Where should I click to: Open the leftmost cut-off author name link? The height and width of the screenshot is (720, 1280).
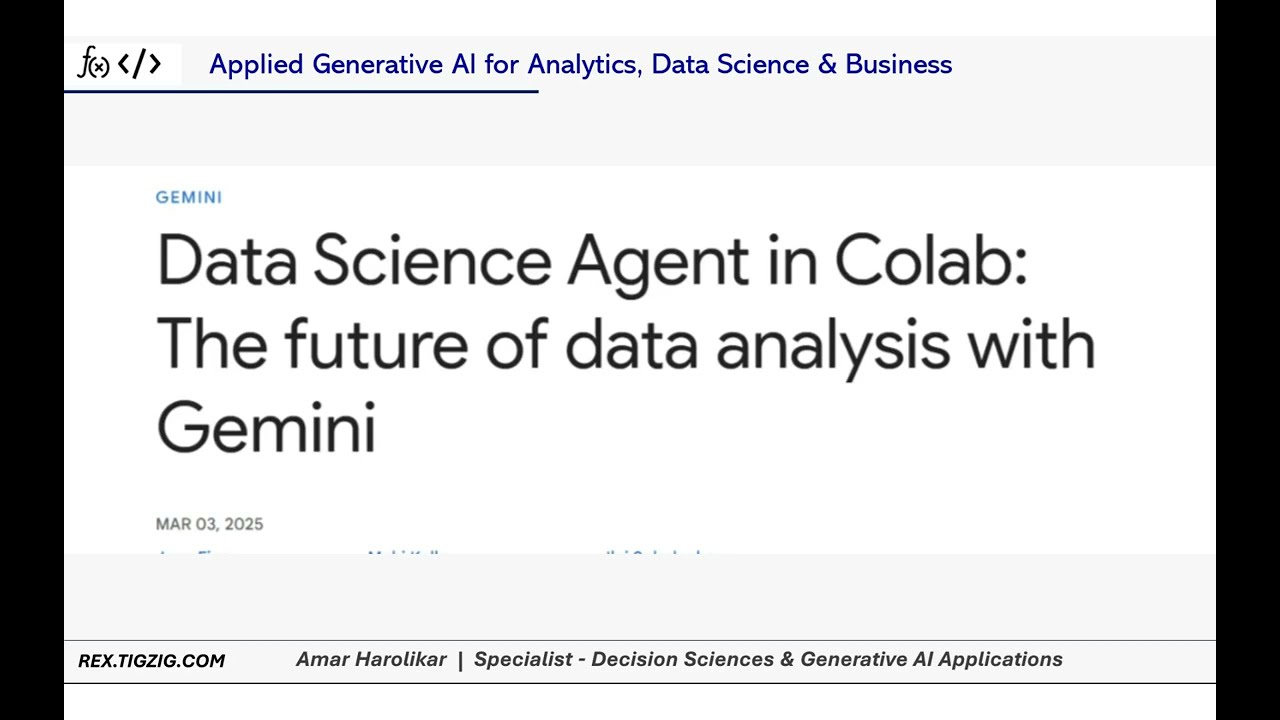tap(188, 551)
